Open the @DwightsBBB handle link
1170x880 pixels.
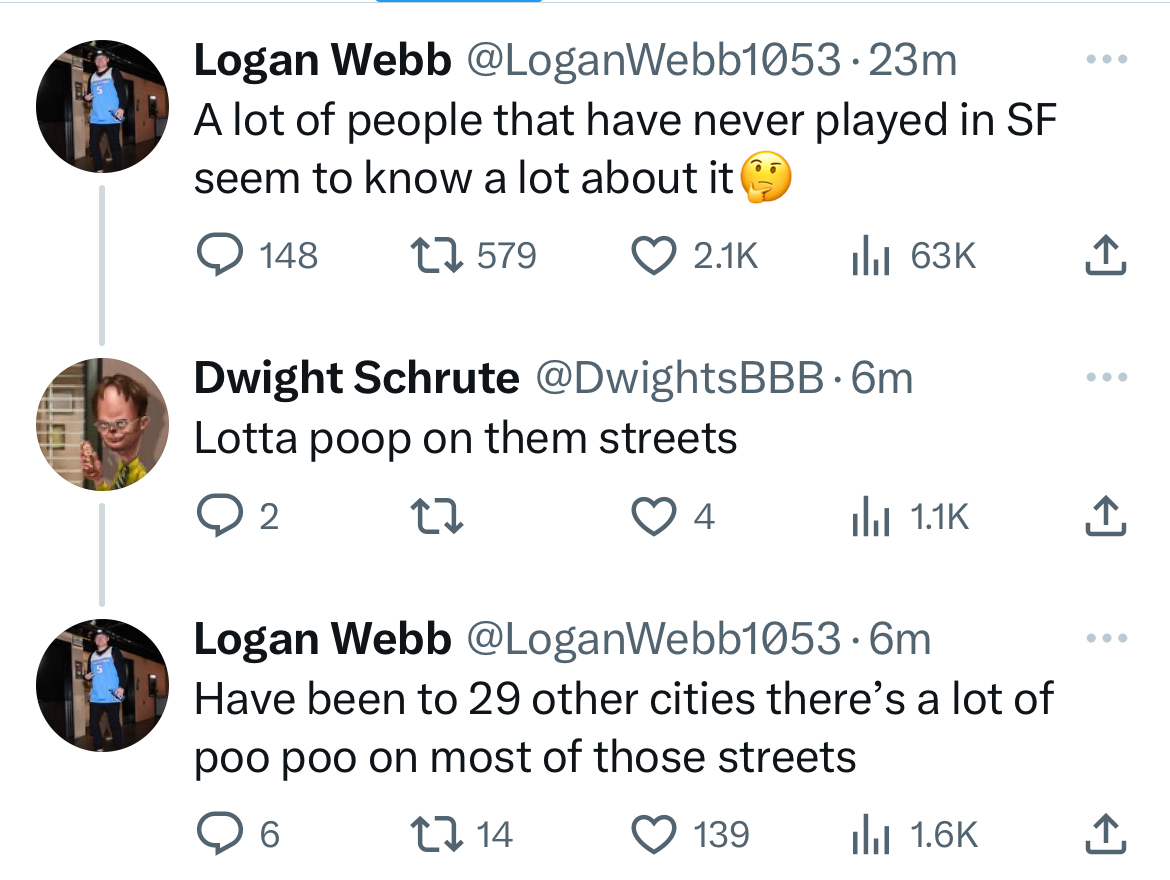682,379
